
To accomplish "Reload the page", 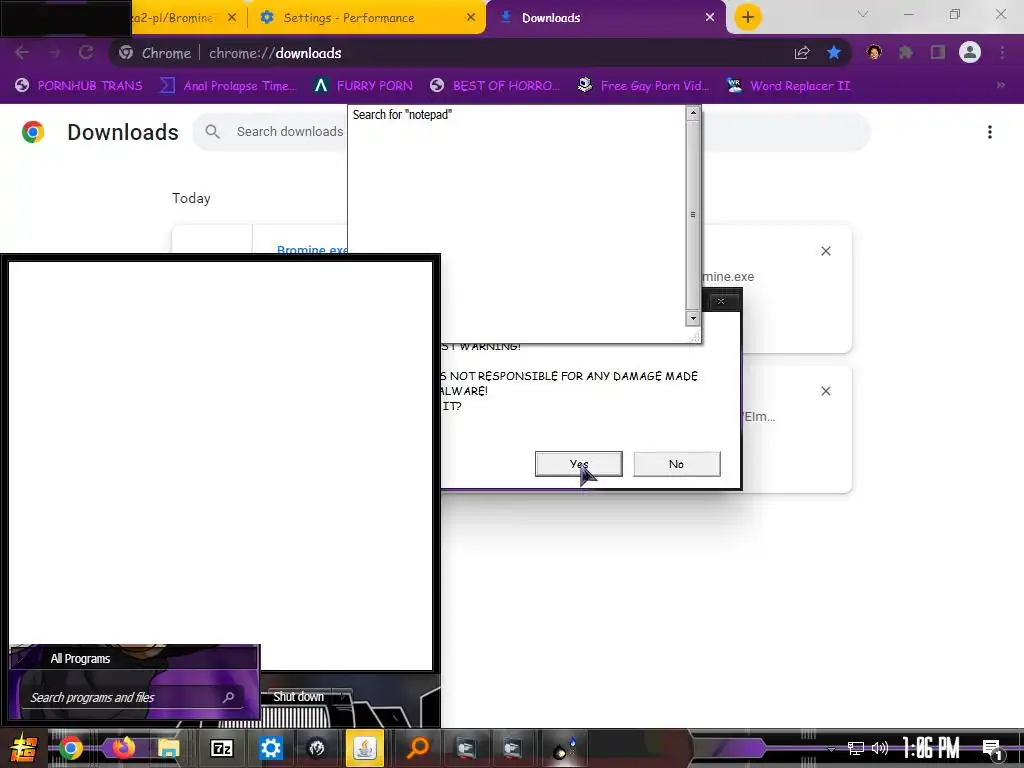I will click(86, 53).
